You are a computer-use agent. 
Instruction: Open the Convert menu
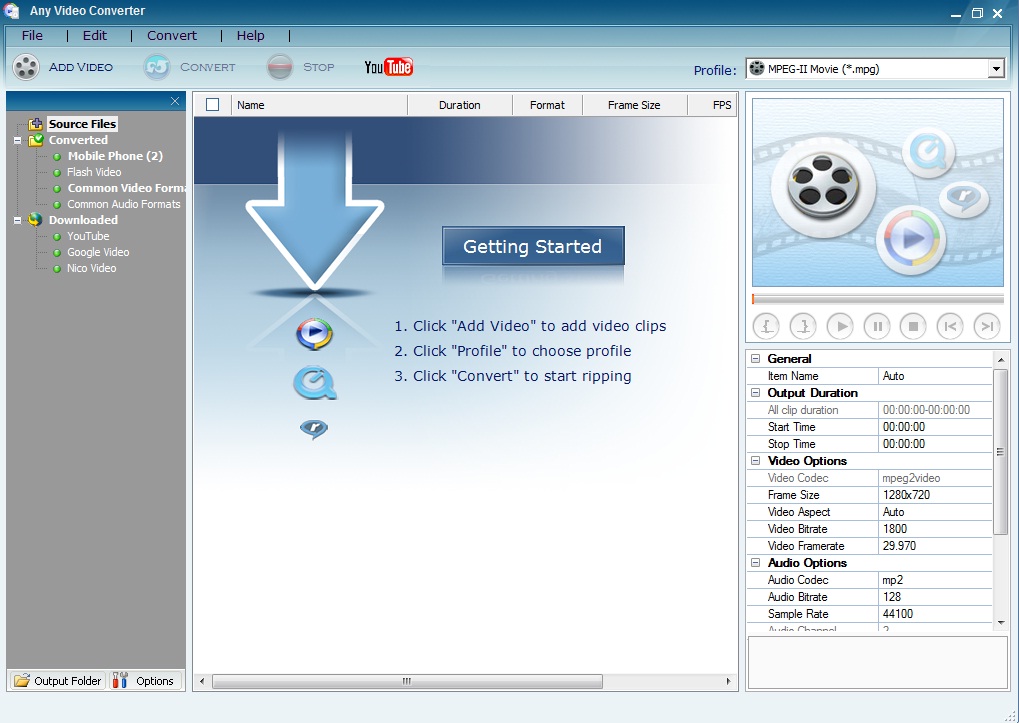pos(170,35)
